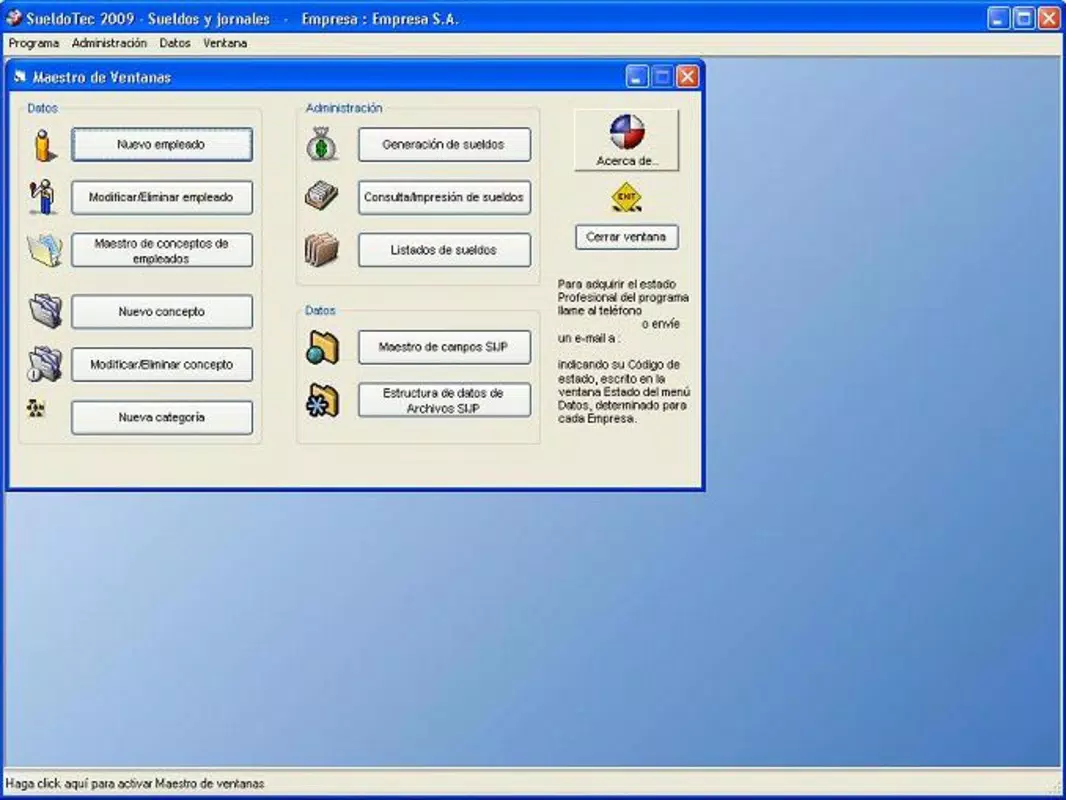Image resolution: width=1066 pixels, height=800 pixels.
Task: Open Listados de sueldos
Action: [x=445, y=250]
